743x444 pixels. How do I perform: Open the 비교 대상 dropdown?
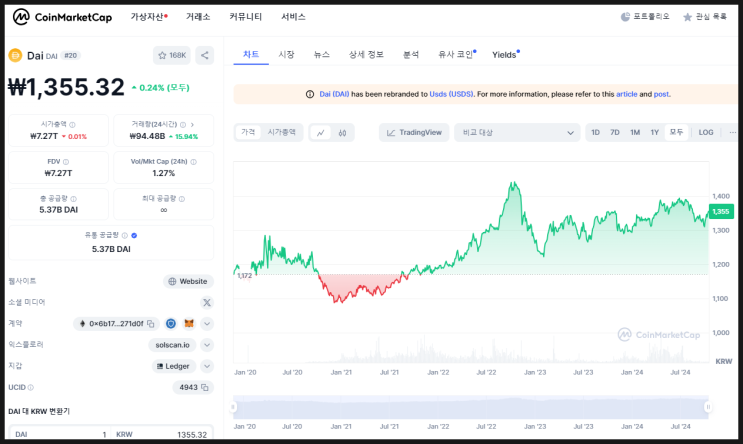tap(517, 133)
